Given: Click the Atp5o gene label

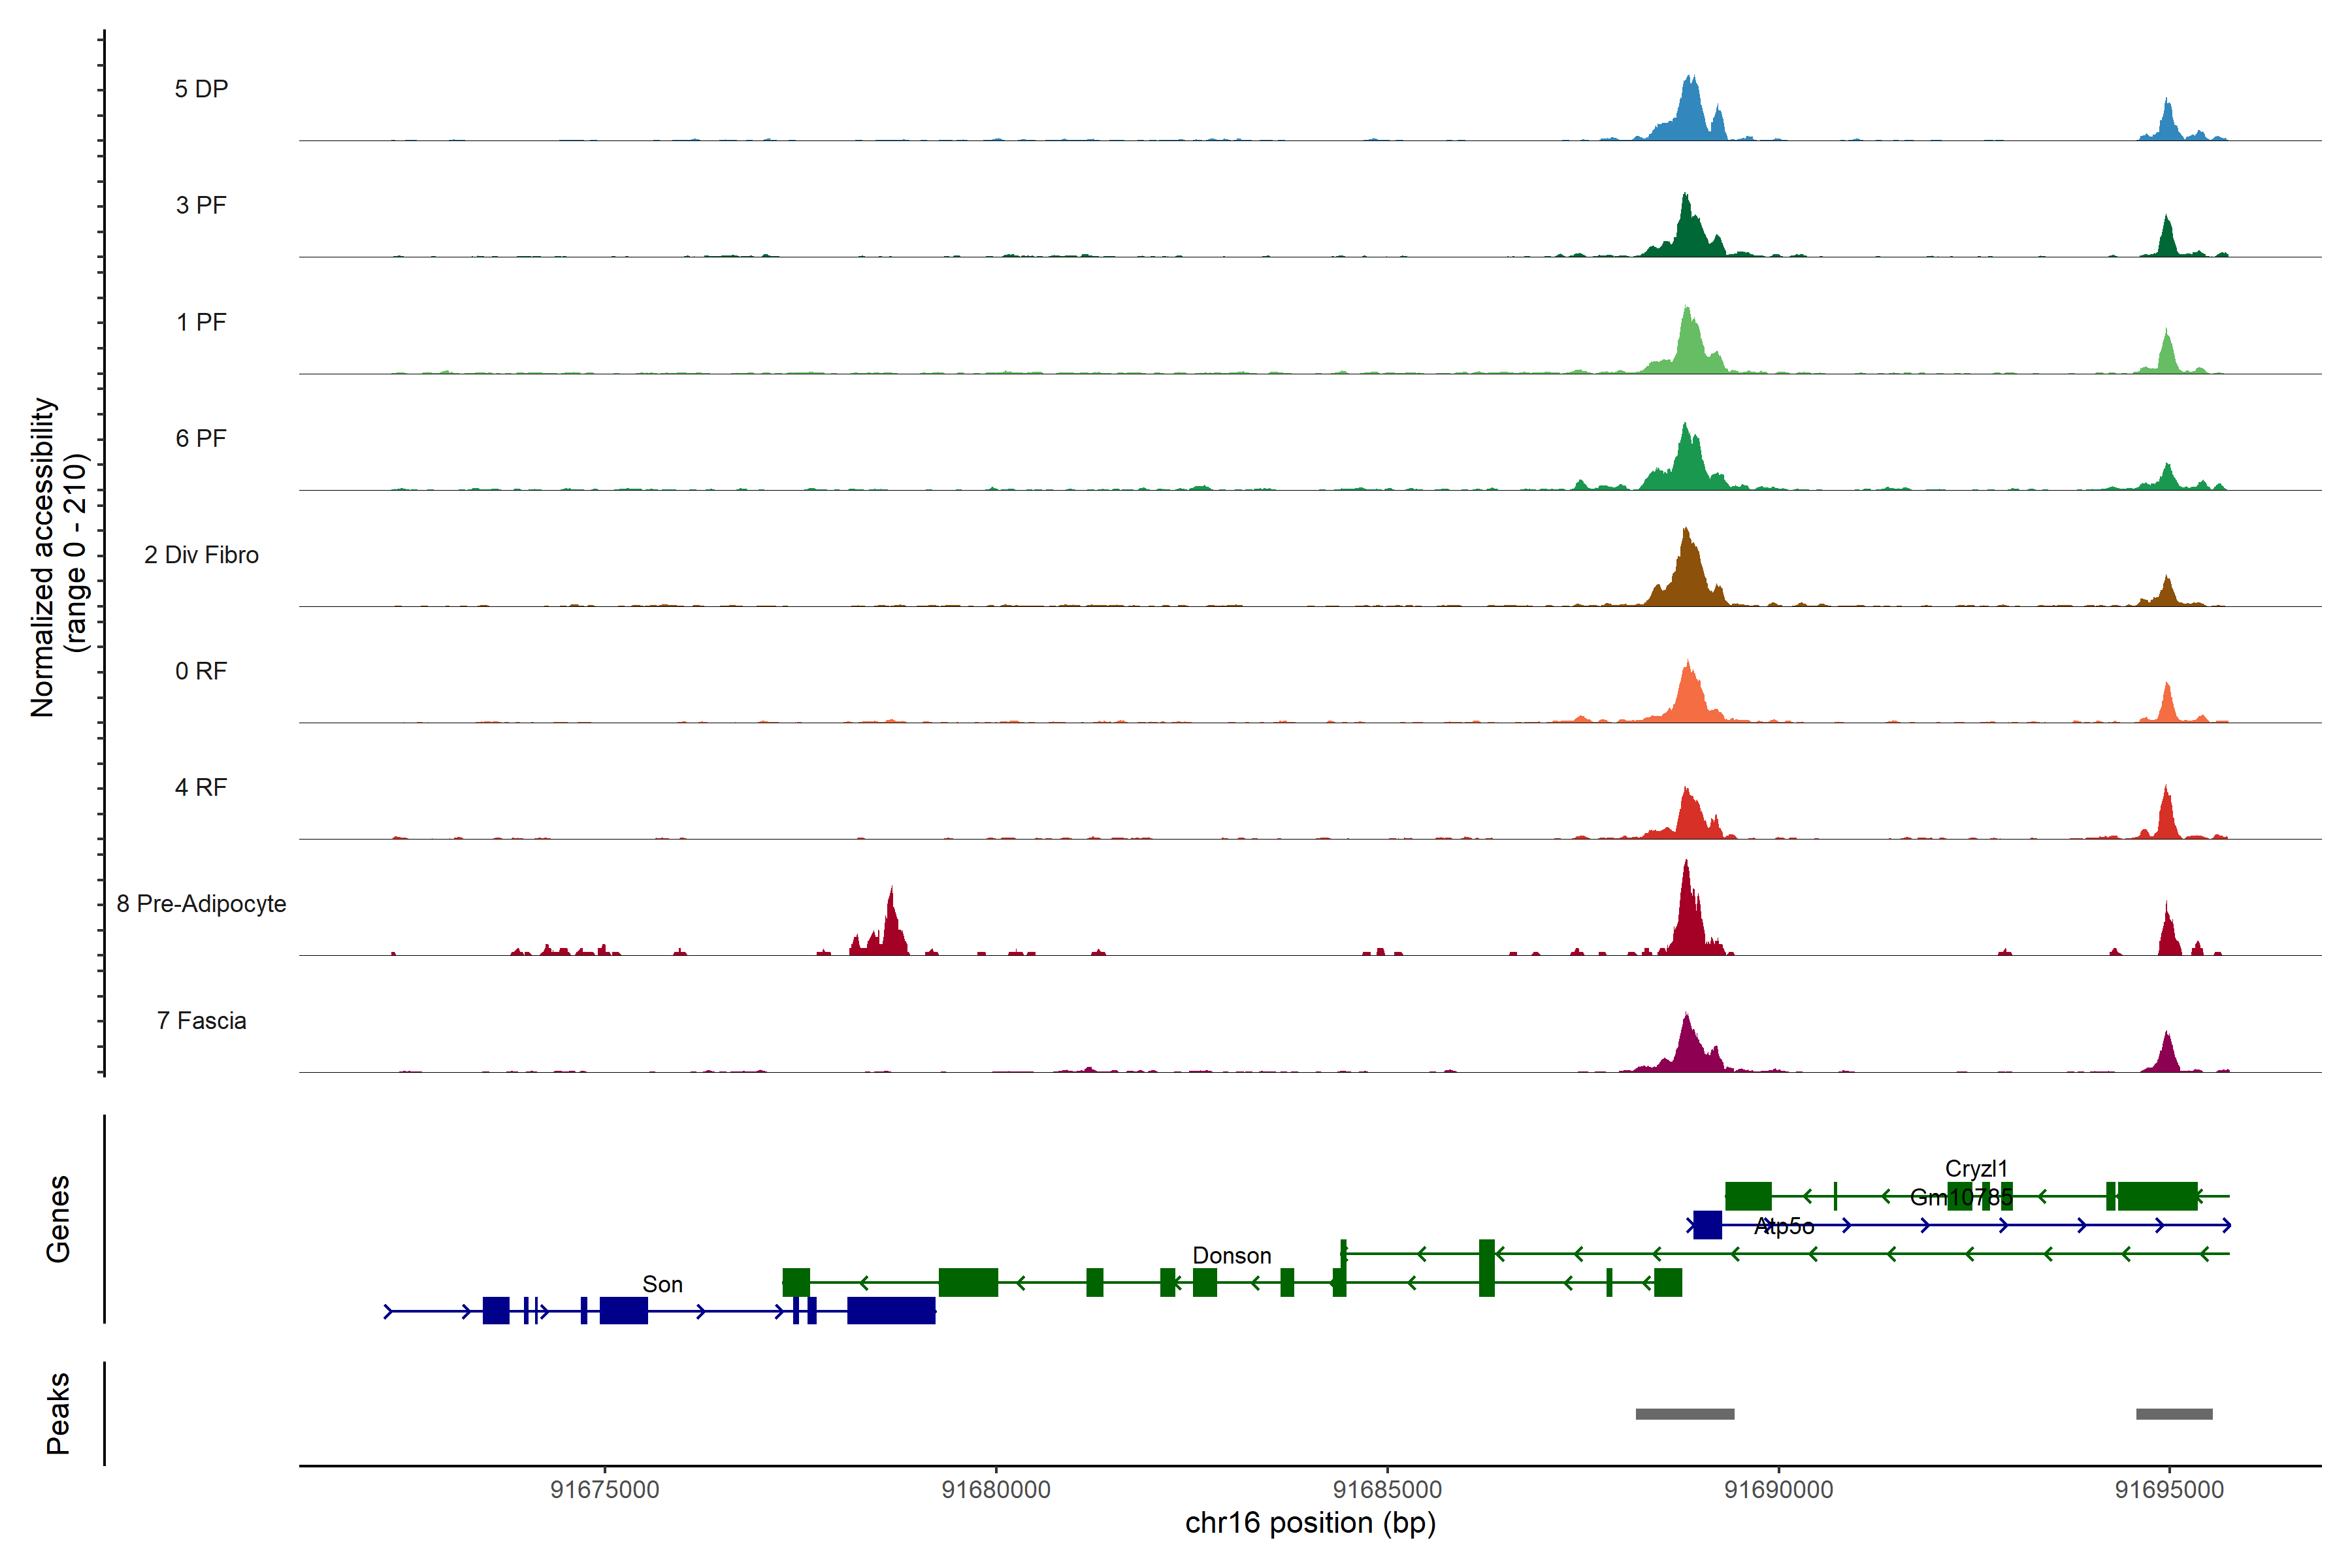Looking at the screenshot, I should tap(1784, 1227).
